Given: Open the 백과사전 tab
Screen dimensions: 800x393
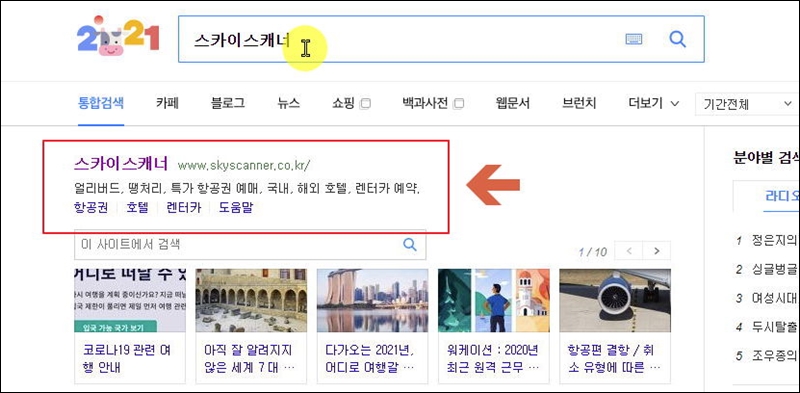Looking at the screenshot, I should pyautogui.click(x=425, y=104).
